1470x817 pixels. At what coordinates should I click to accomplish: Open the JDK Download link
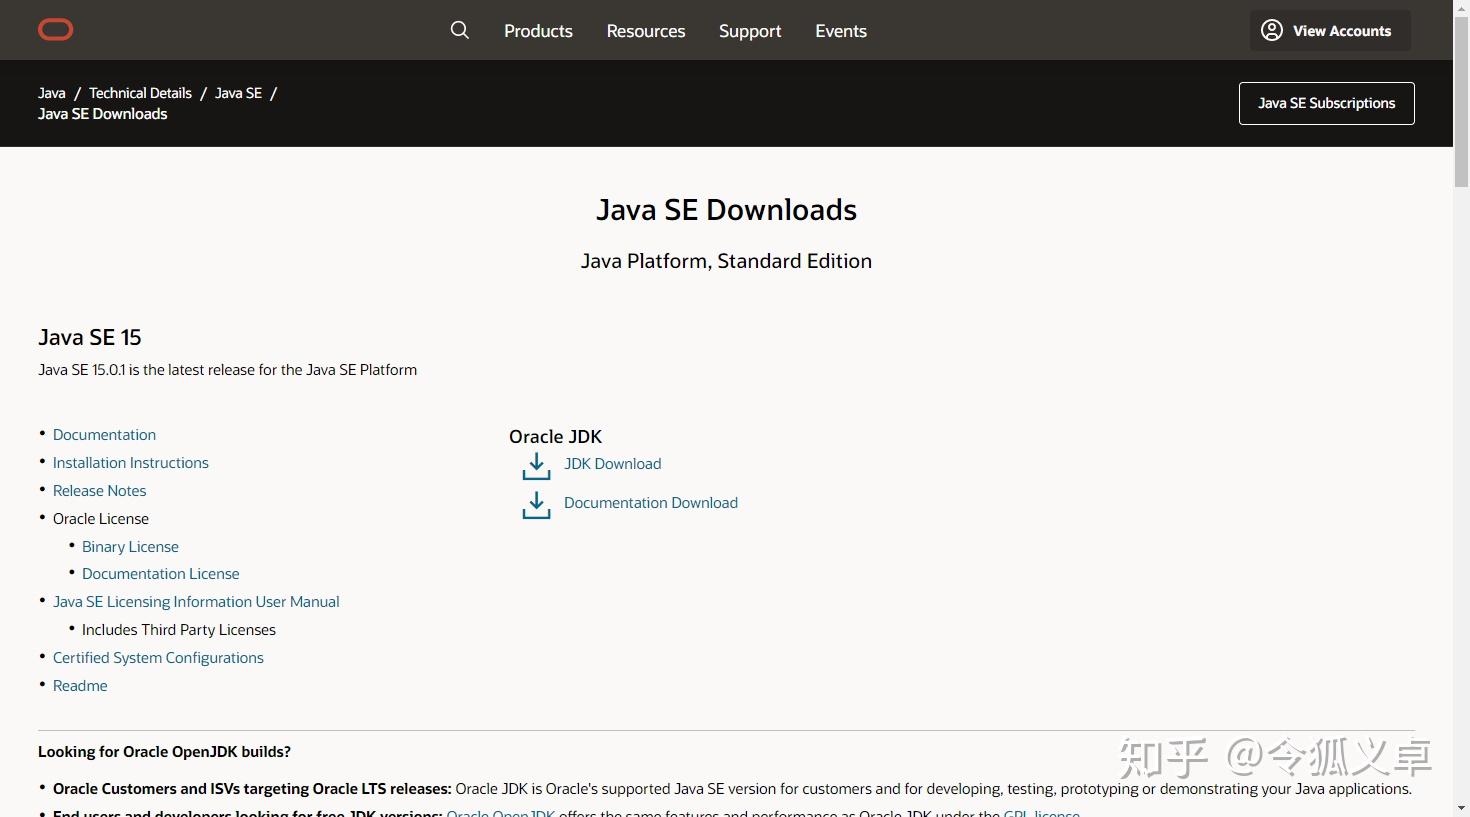612,464
